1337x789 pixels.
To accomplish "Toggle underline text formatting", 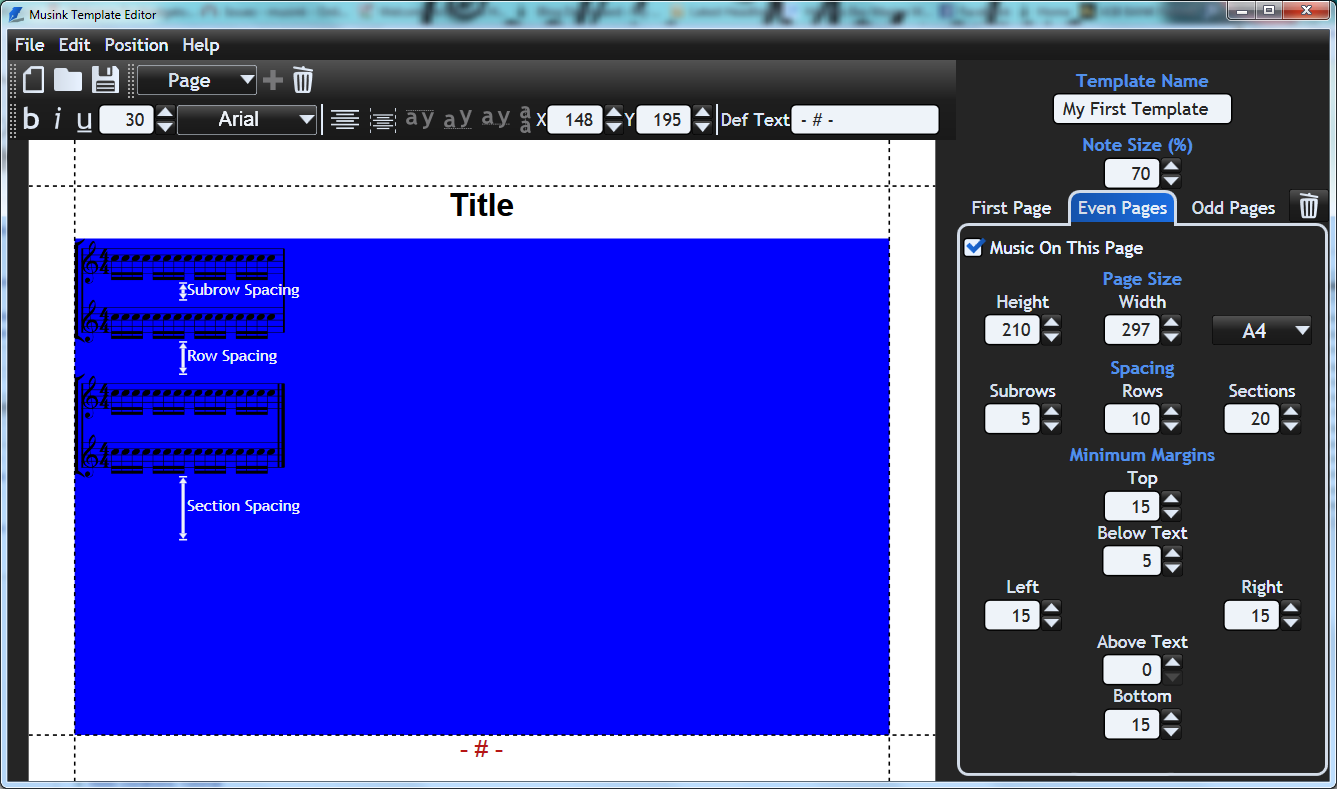I will tap(84, 120).
